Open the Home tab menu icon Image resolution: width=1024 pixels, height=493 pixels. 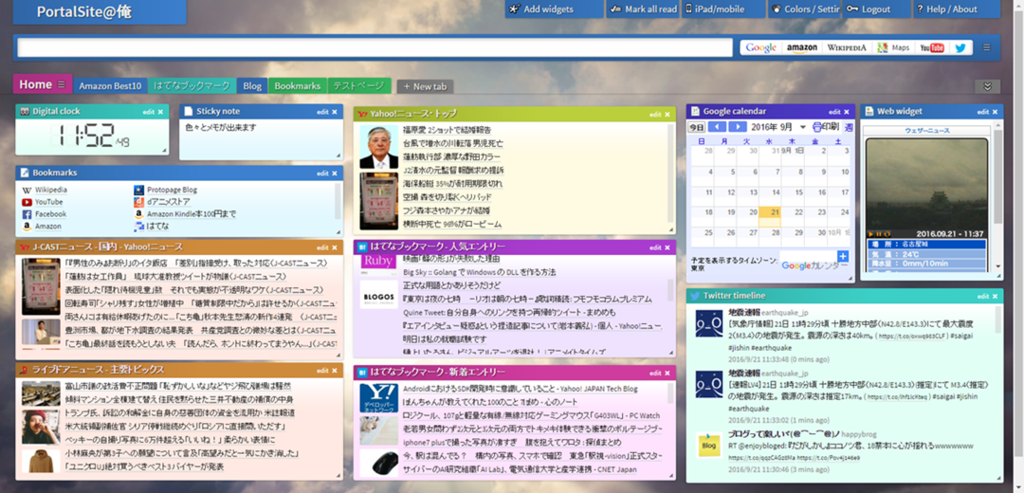click(x=61, y=85)
